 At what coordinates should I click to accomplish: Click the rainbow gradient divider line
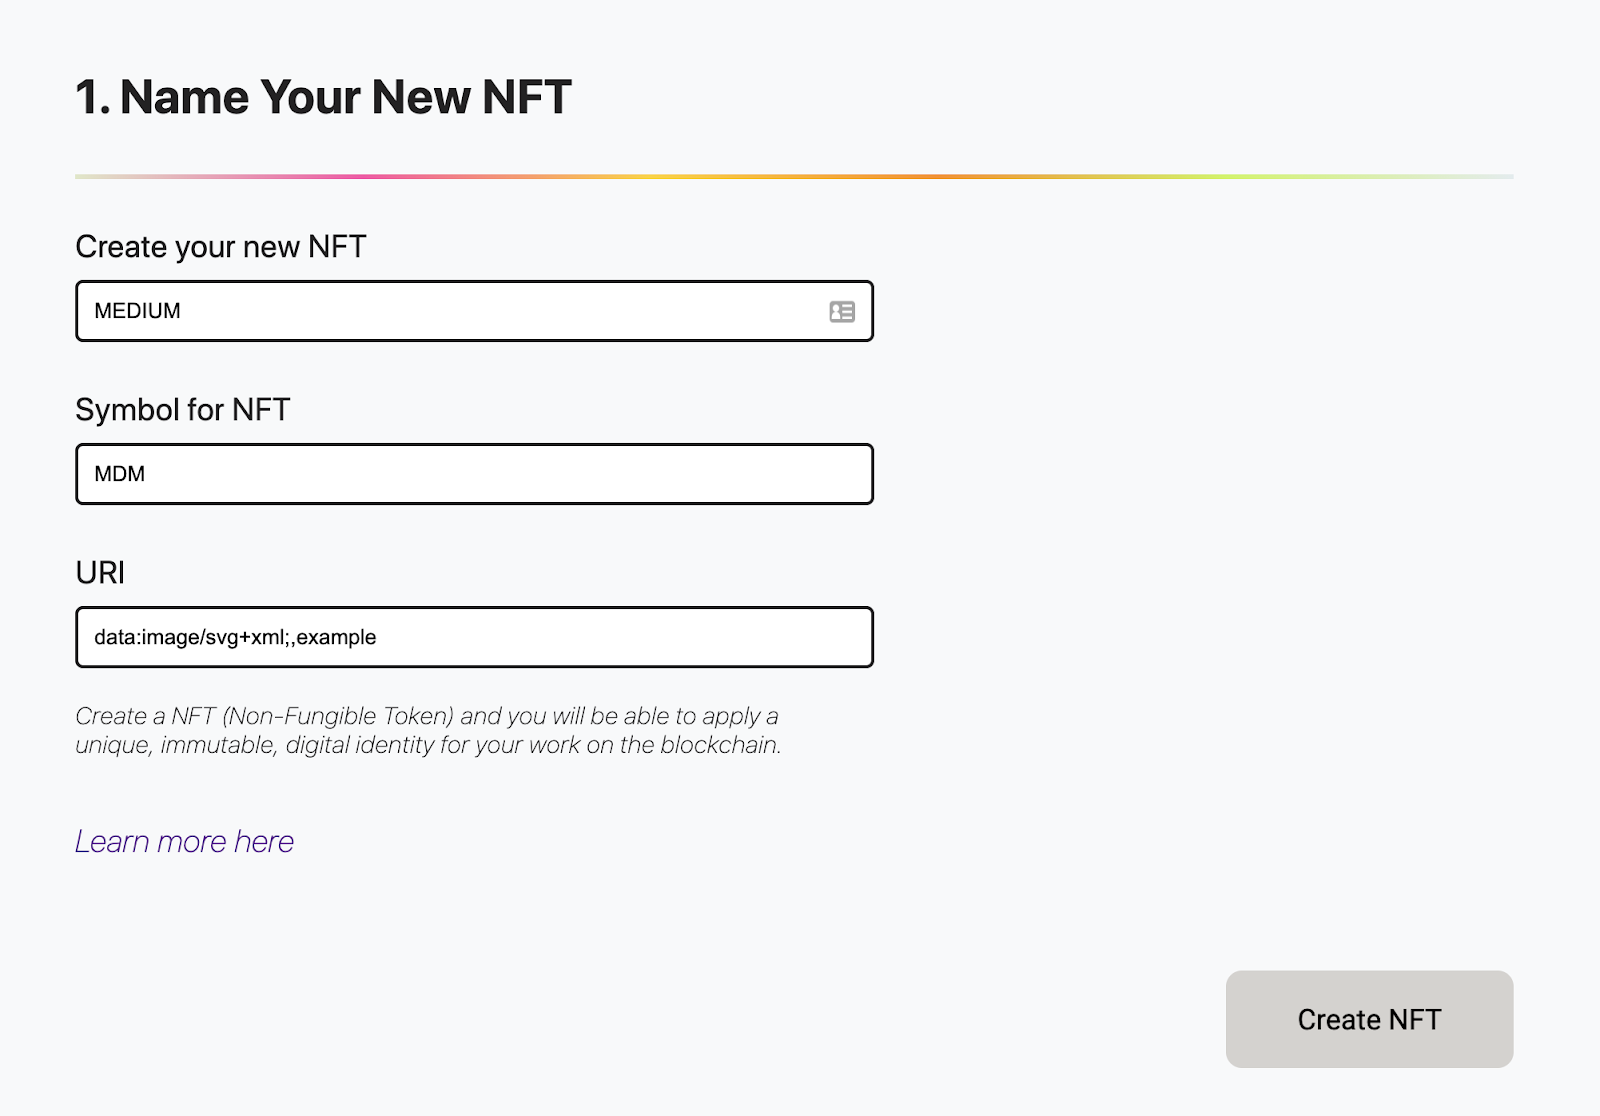[x=794, y=177]
